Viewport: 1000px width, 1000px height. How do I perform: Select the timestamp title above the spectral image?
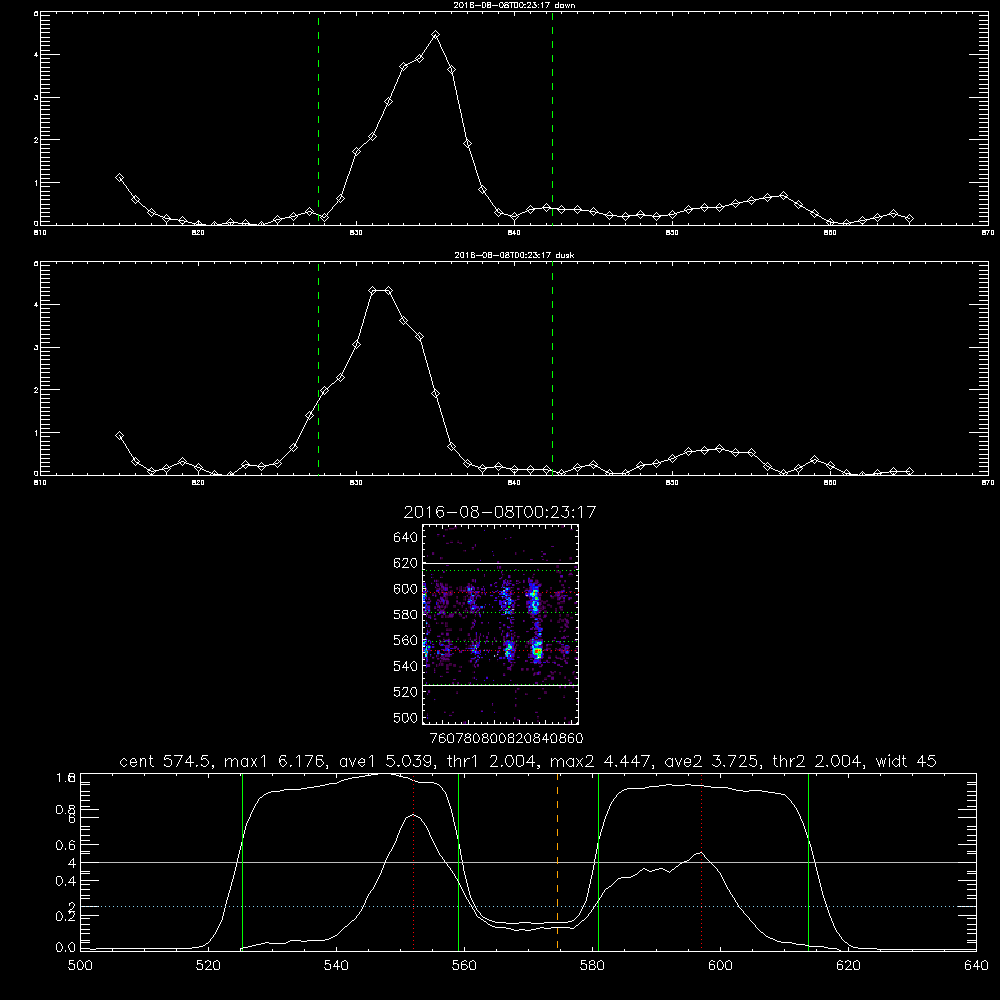point(500,512)
